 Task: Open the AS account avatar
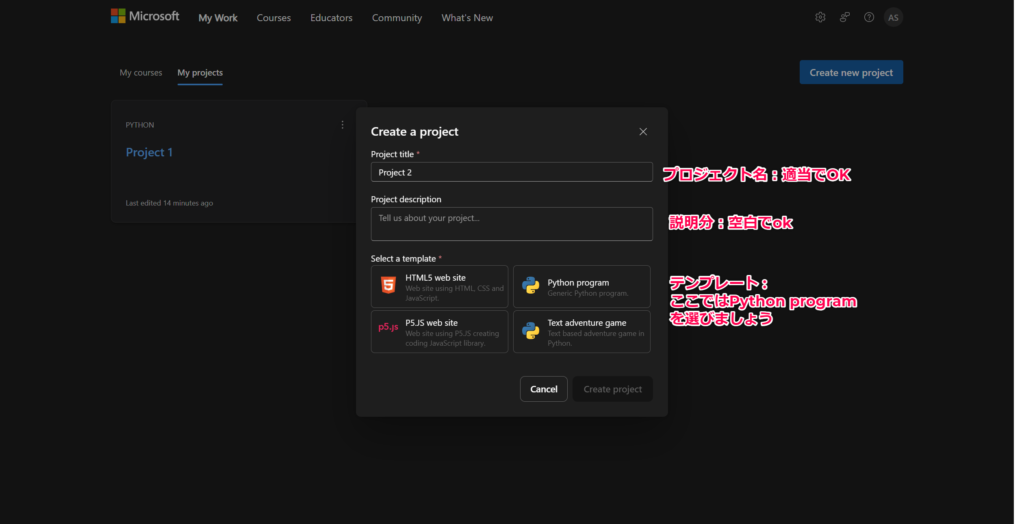(893, 17)
